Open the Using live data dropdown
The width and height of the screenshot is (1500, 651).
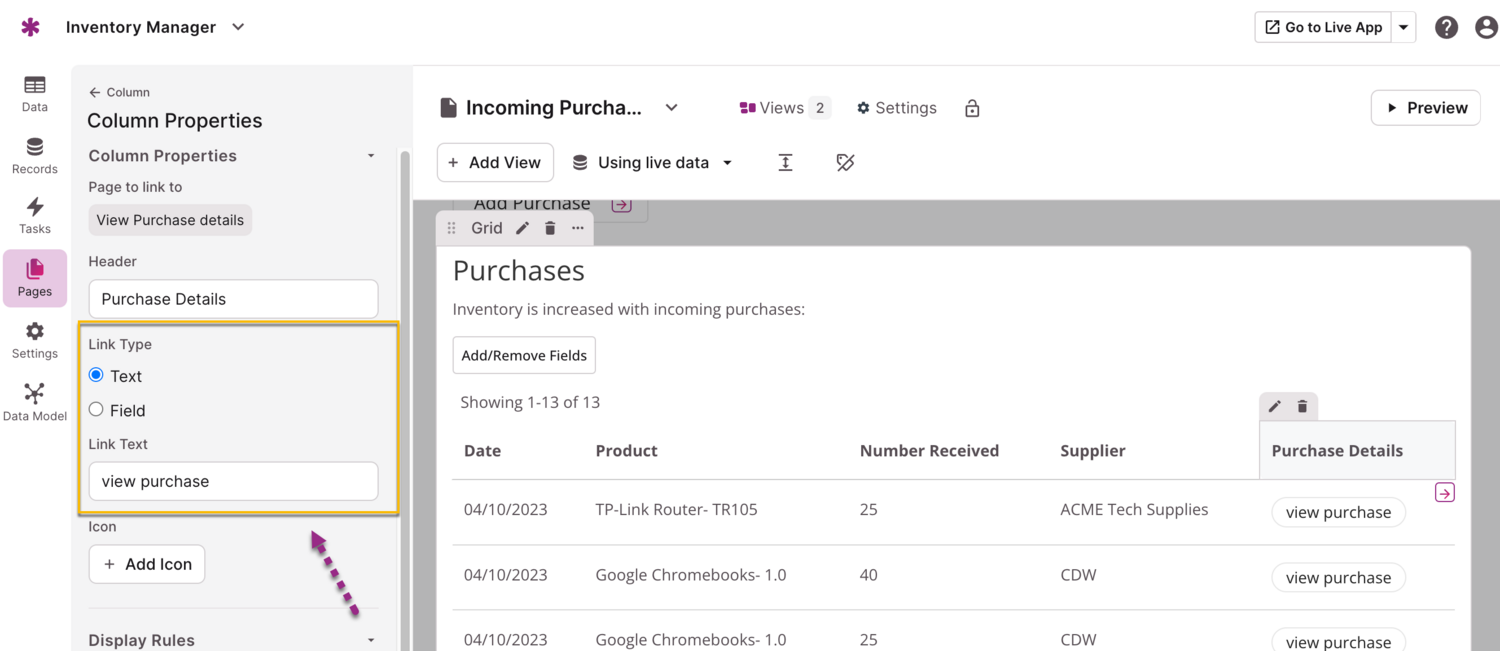coord(652,163)
